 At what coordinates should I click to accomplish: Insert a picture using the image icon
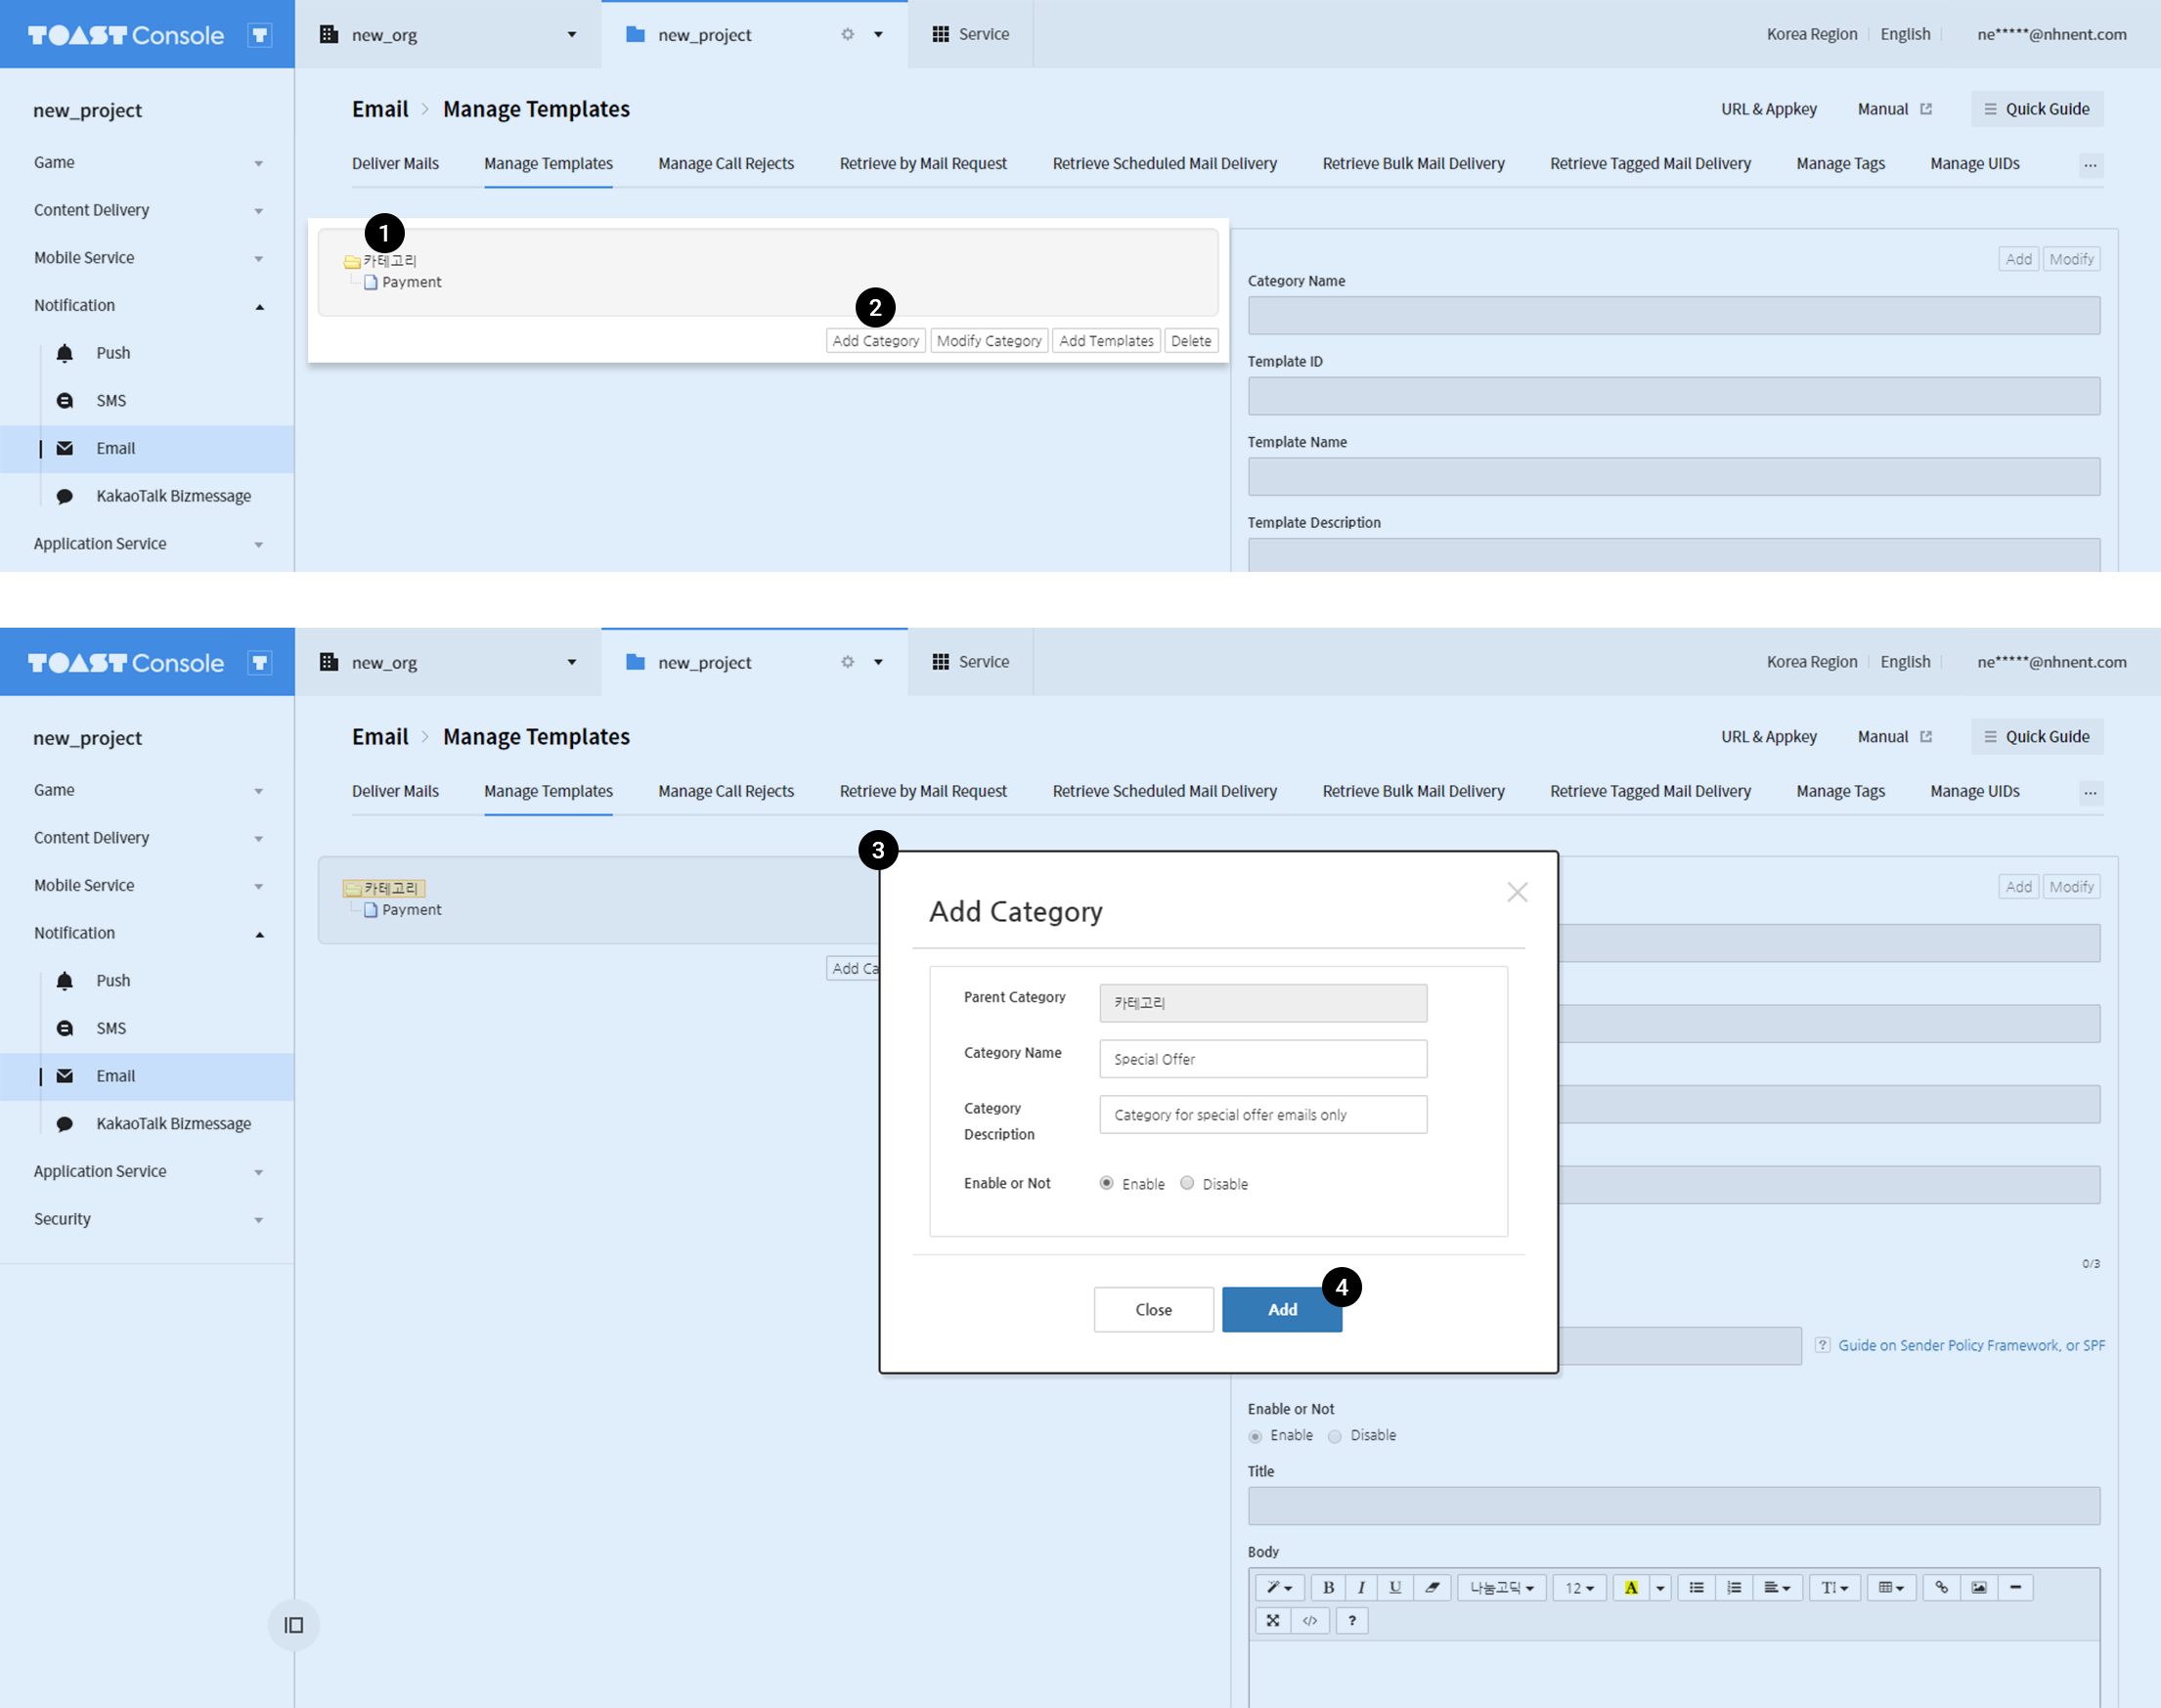[1979, 1587]
